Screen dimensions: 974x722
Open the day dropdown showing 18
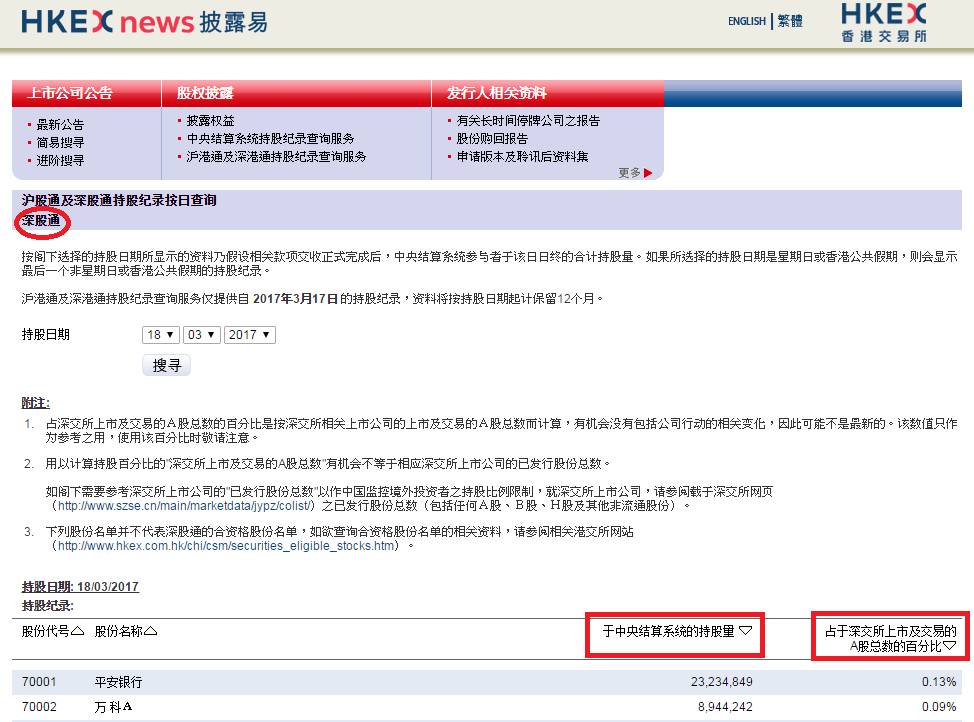pyautogui.click(x=159, y=335)
